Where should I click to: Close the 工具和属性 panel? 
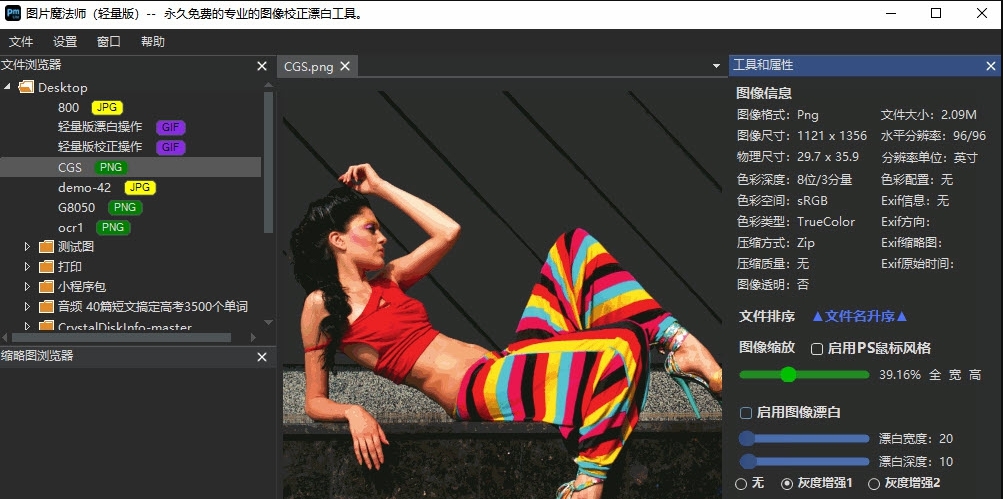point(990,66)
